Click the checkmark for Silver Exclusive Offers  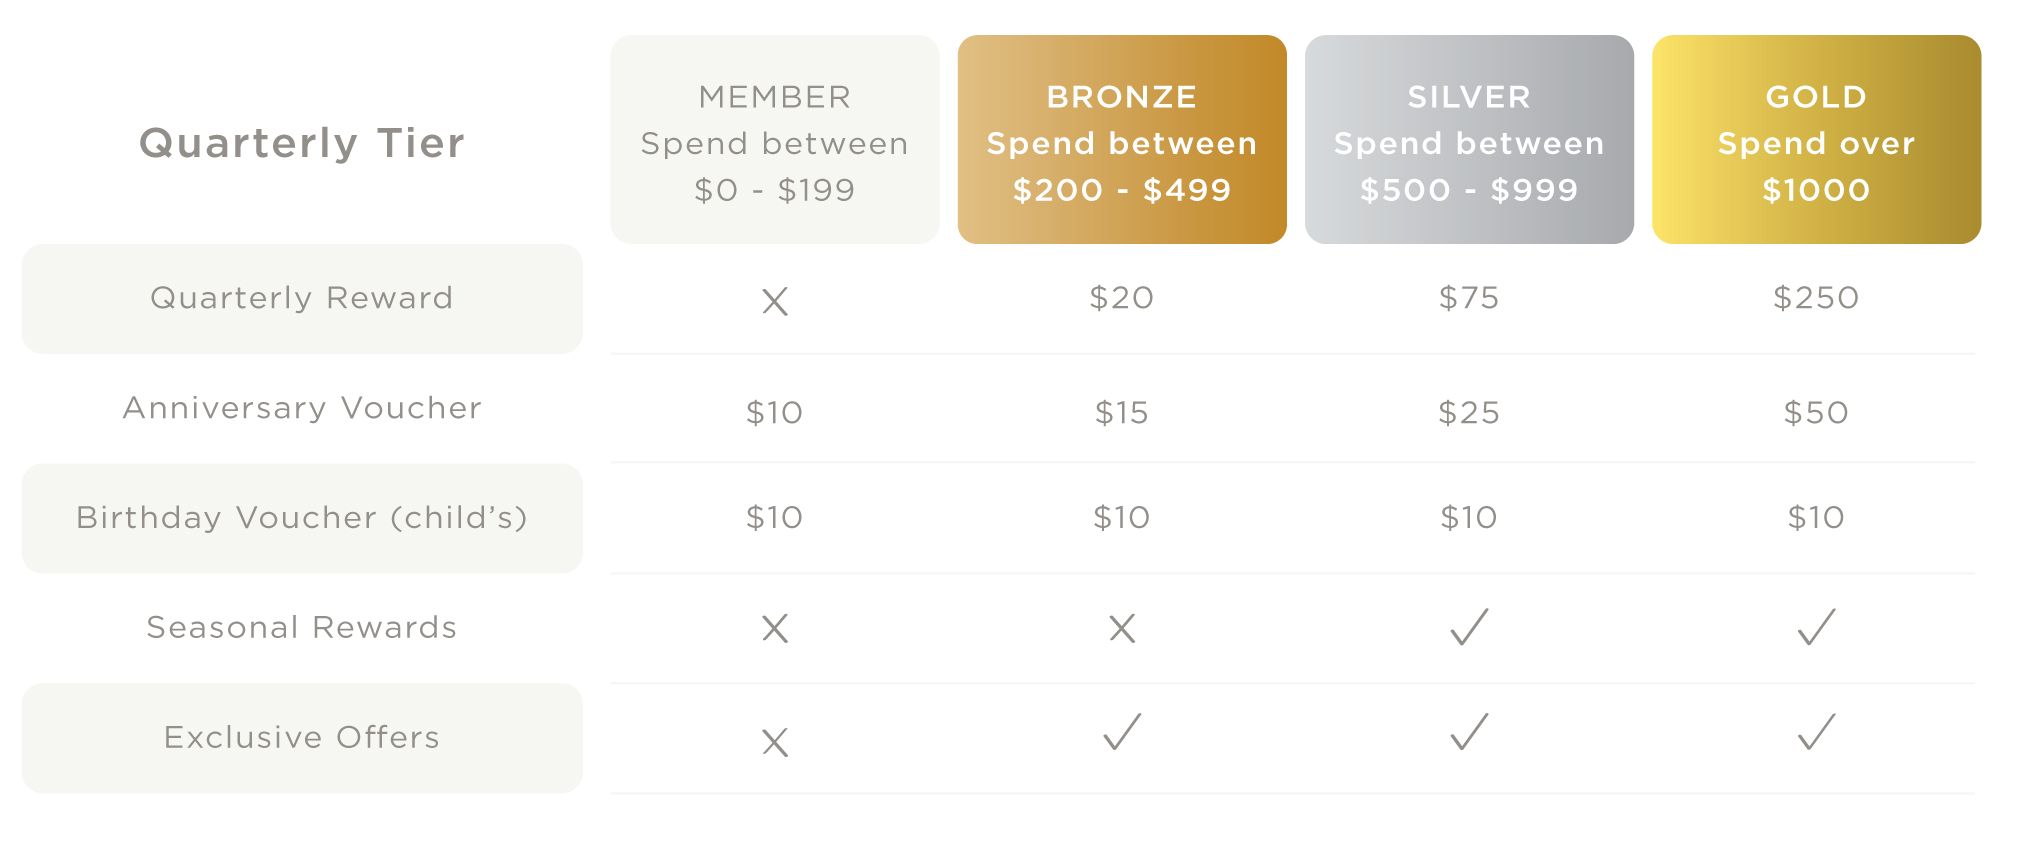tap(1469, 732)
